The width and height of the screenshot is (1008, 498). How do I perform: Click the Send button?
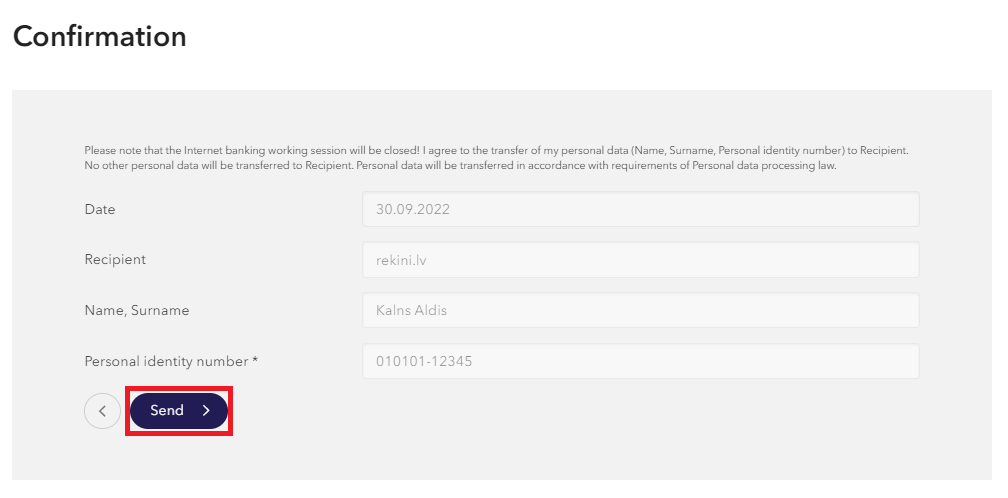coord(179,411)
